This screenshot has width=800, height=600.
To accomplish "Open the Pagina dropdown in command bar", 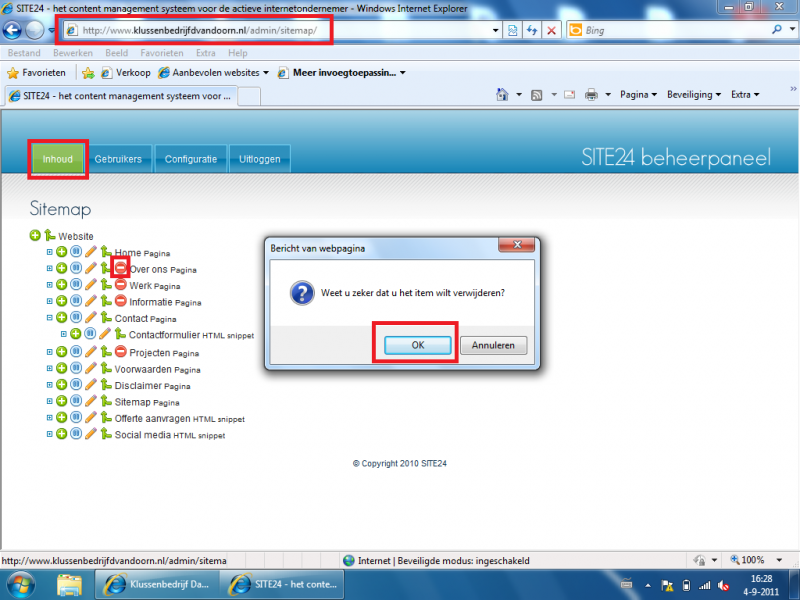I will click(x=637, y=95).
